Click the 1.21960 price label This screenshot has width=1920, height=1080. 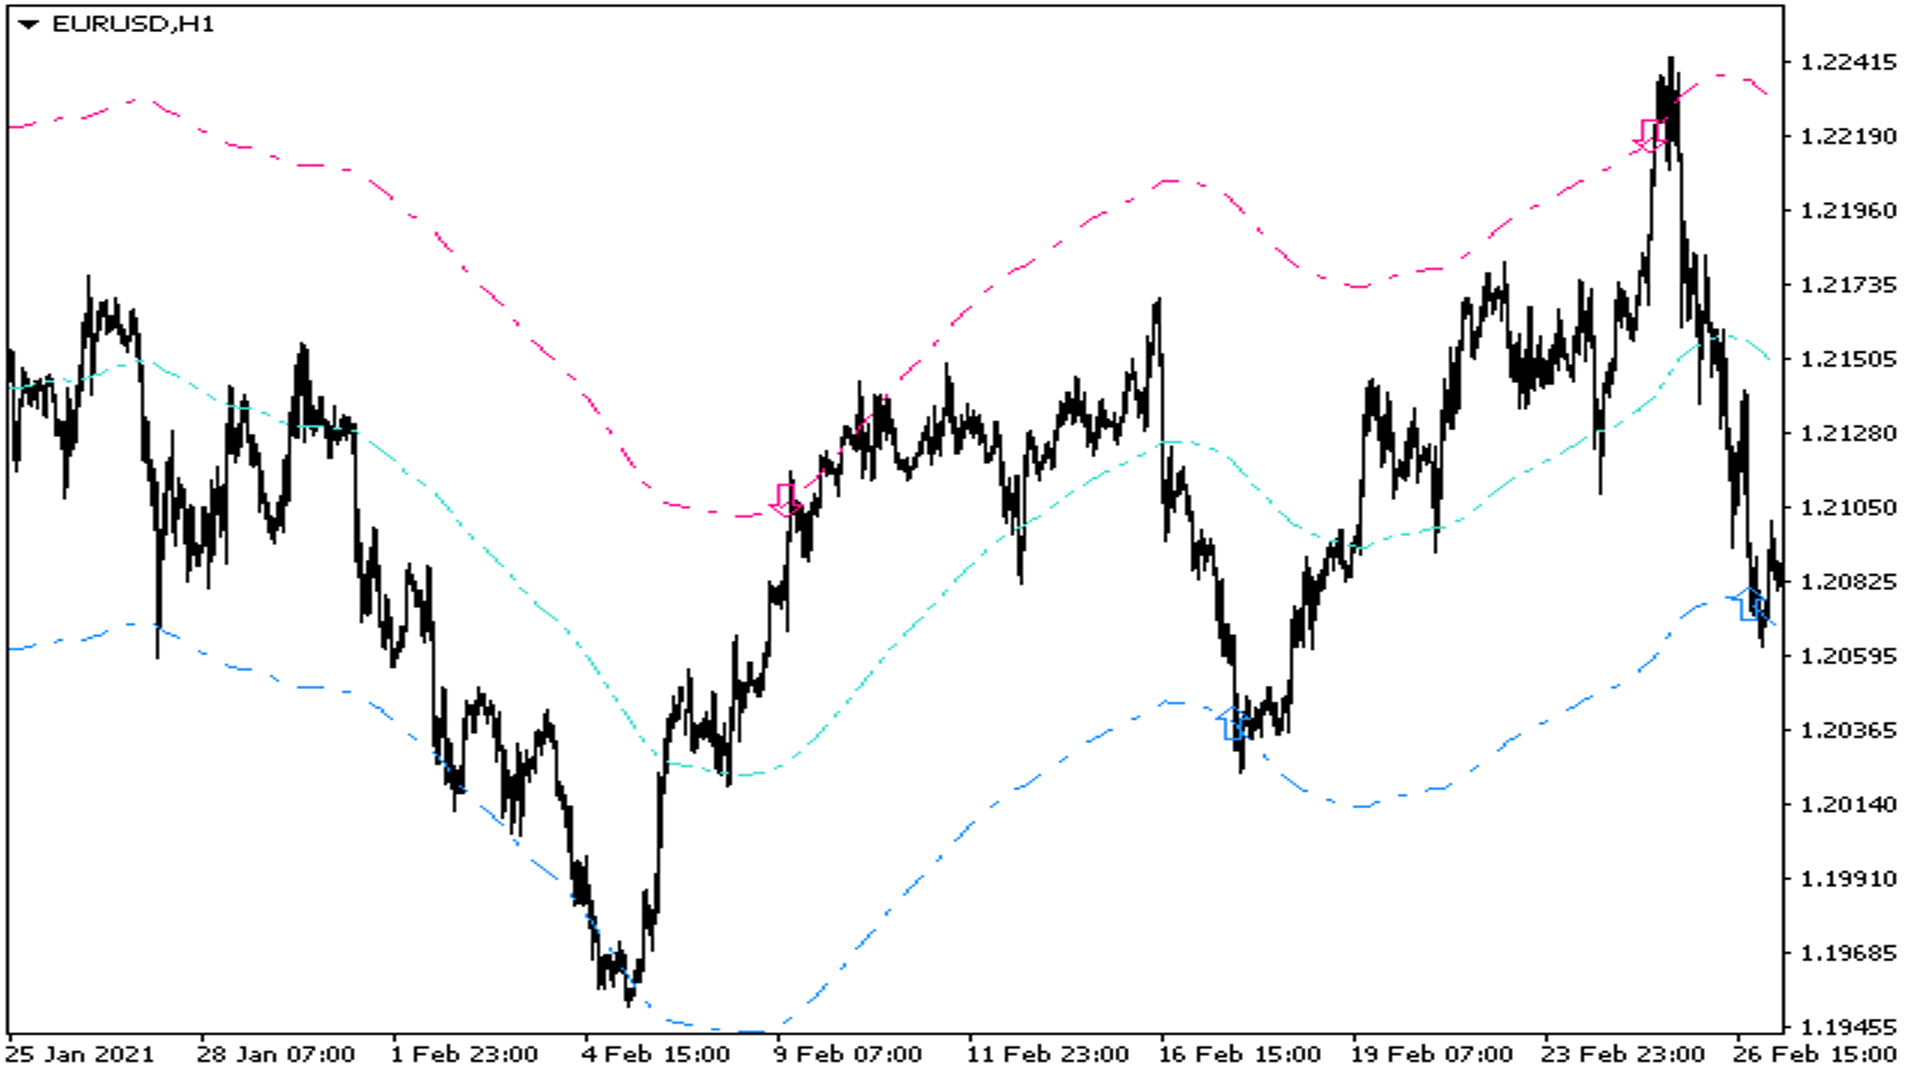pyautogui.click(x=1847, y=211)
